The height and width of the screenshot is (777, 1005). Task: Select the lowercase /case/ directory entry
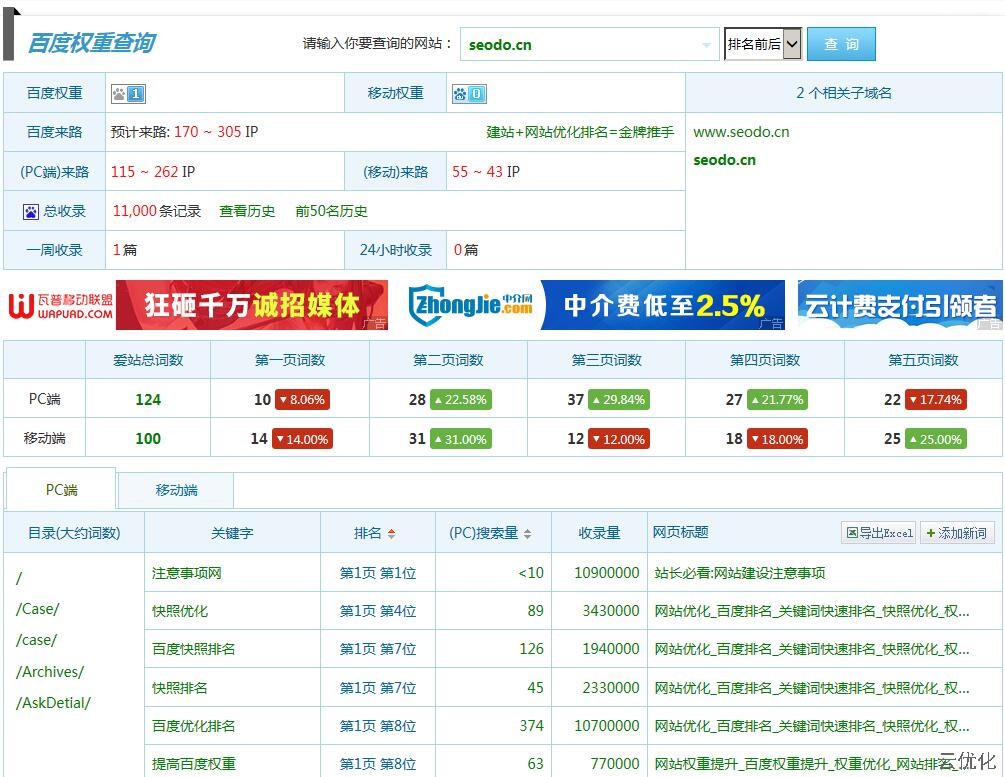click(x=36, y=640)
